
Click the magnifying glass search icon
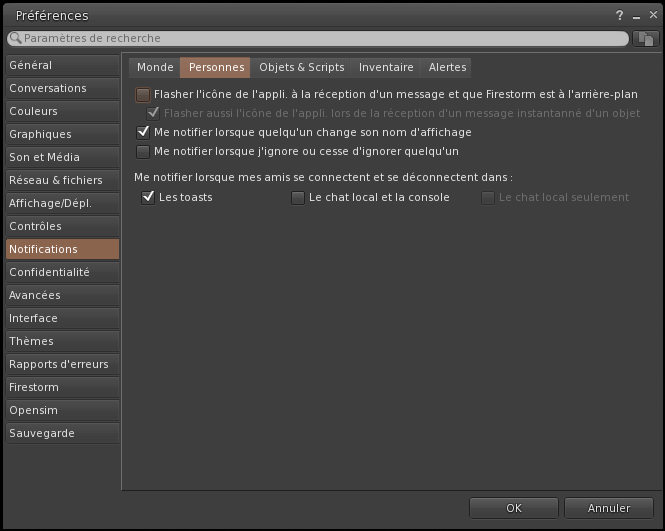(x=15, y=38)
